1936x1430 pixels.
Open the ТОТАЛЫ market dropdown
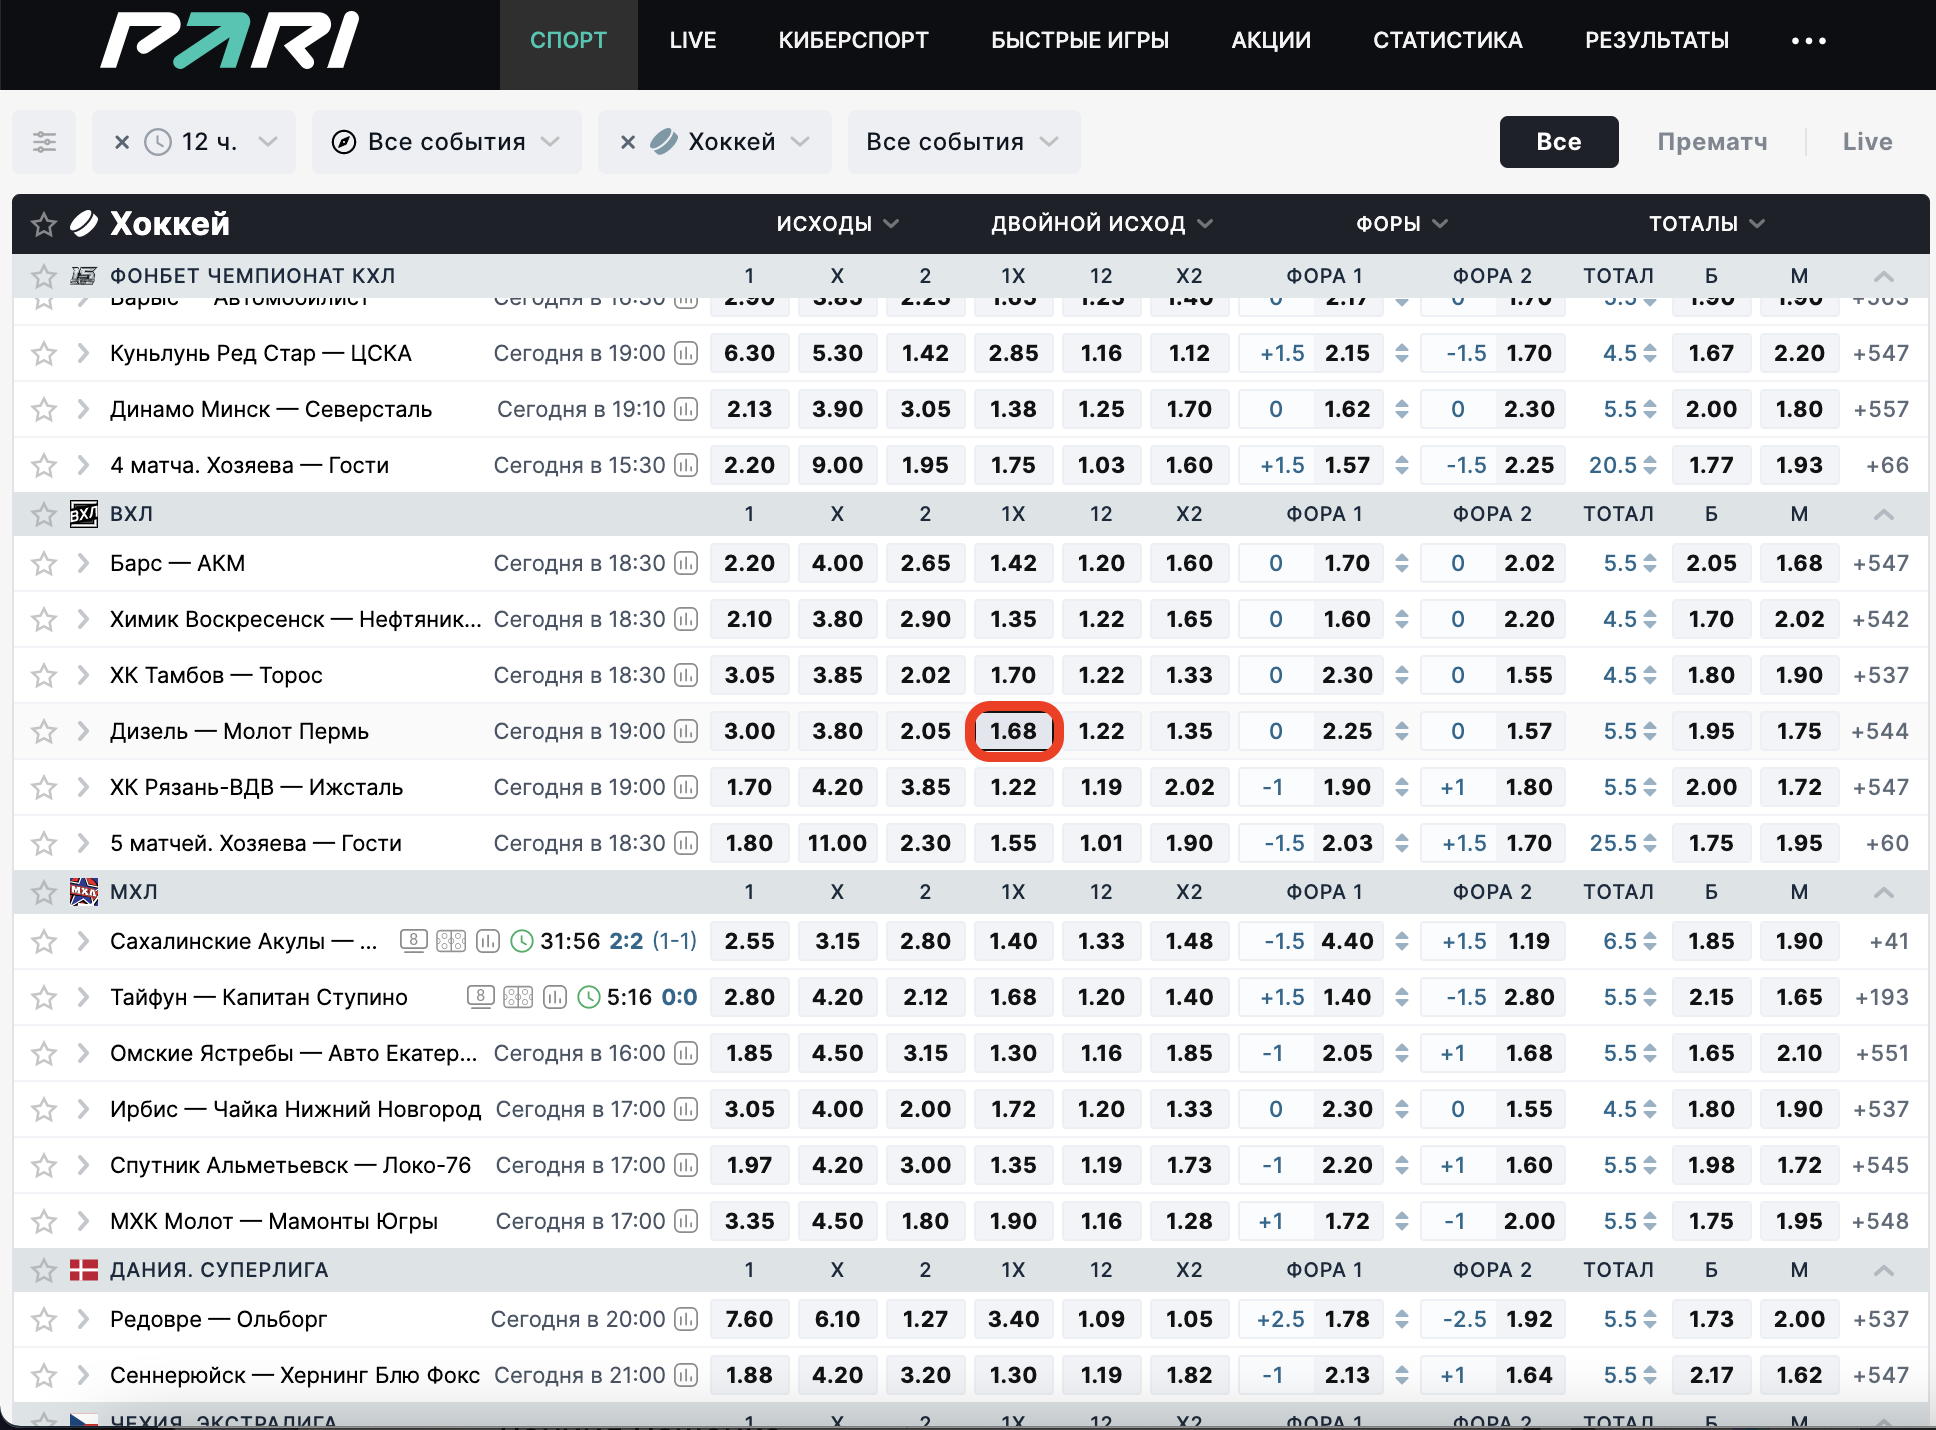pyautogui.click(x=1706, y=224)
